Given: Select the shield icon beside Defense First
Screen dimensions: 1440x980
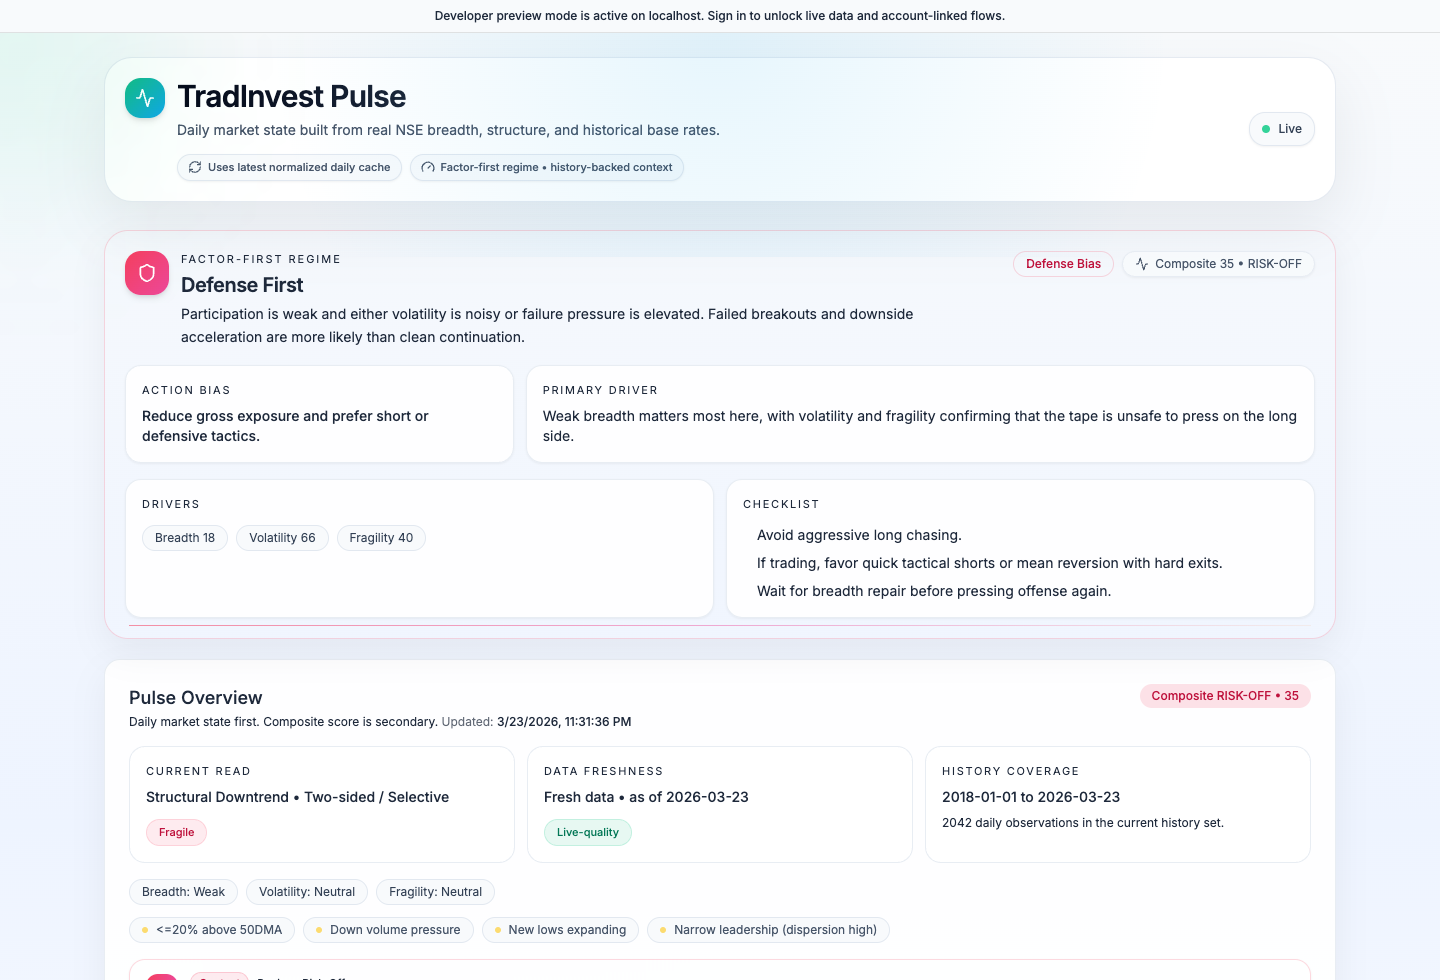Looking at the screenshot, I should click(146, 272).
